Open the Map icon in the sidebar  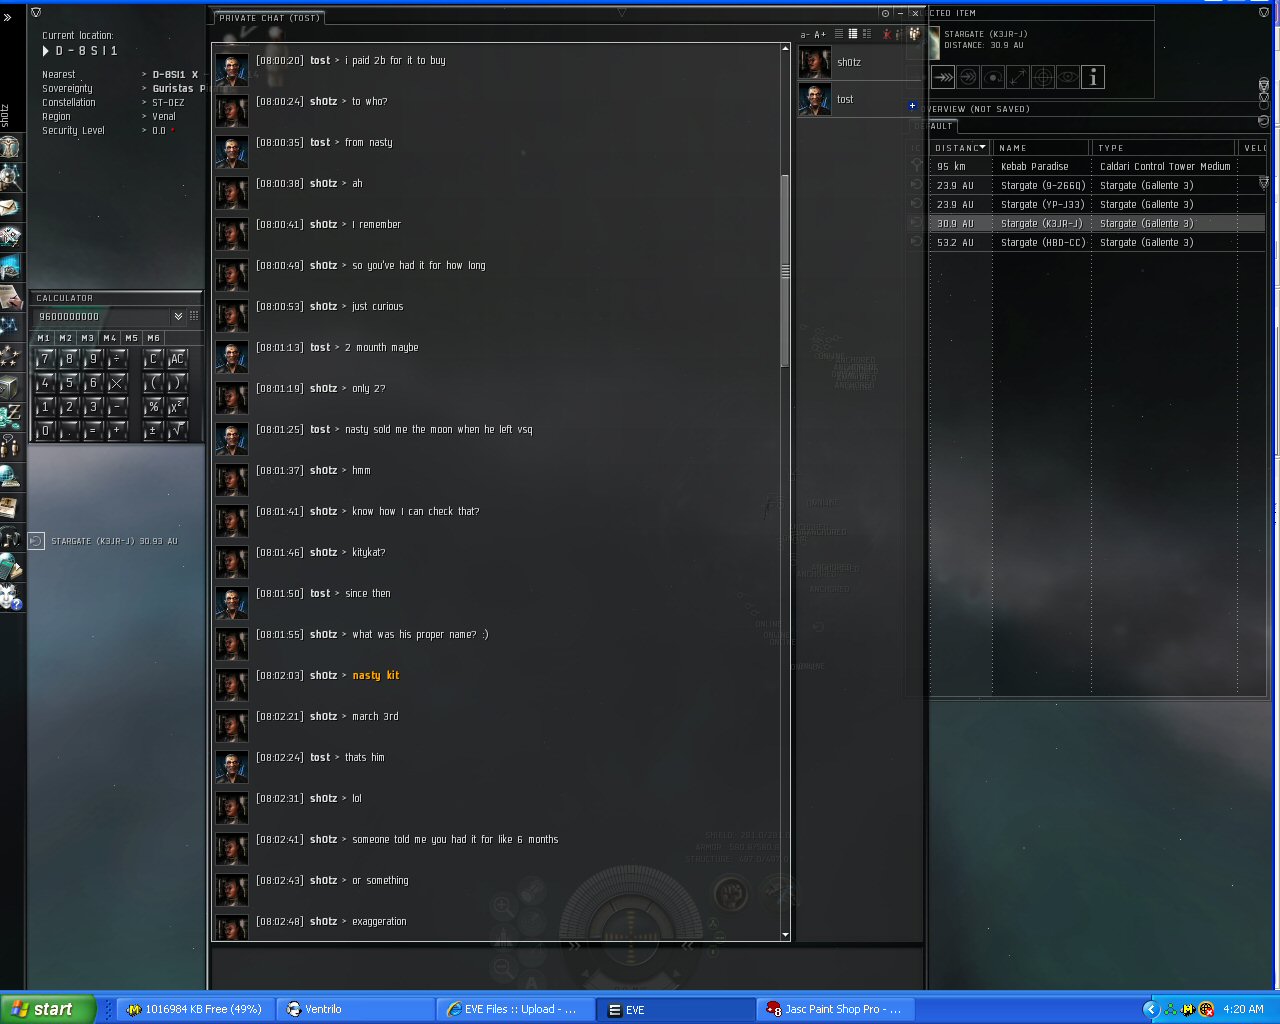10,326
